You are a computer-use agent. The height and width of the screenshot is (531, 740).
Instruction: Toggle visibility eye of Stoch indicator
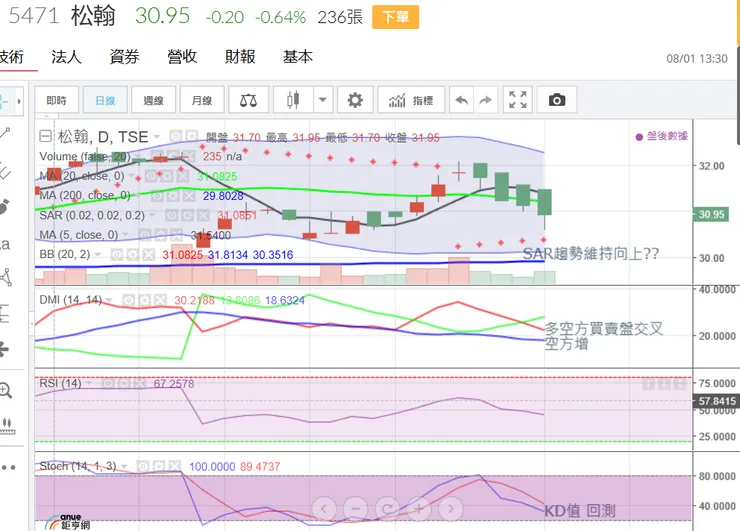point(143,466)
